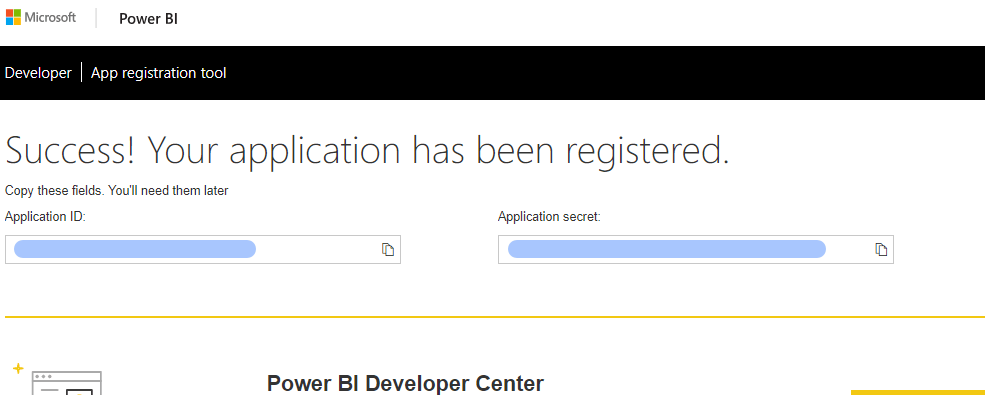Image resolution: width=985 pixels, height=395 pixels.
Task: Open the App registration tool link
Action: tap(158, 73)
